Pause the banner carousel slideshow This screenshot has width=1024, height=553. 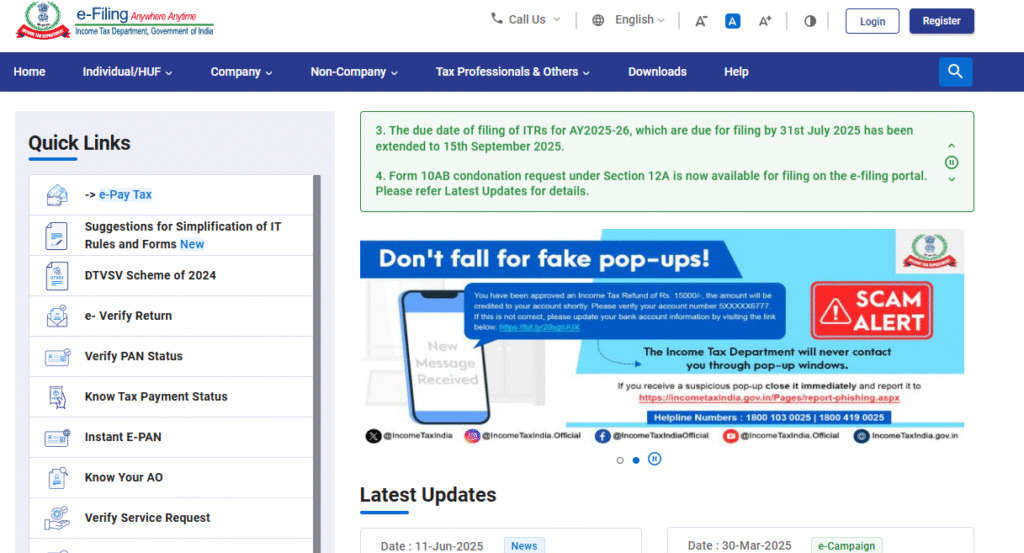point(654,459)
